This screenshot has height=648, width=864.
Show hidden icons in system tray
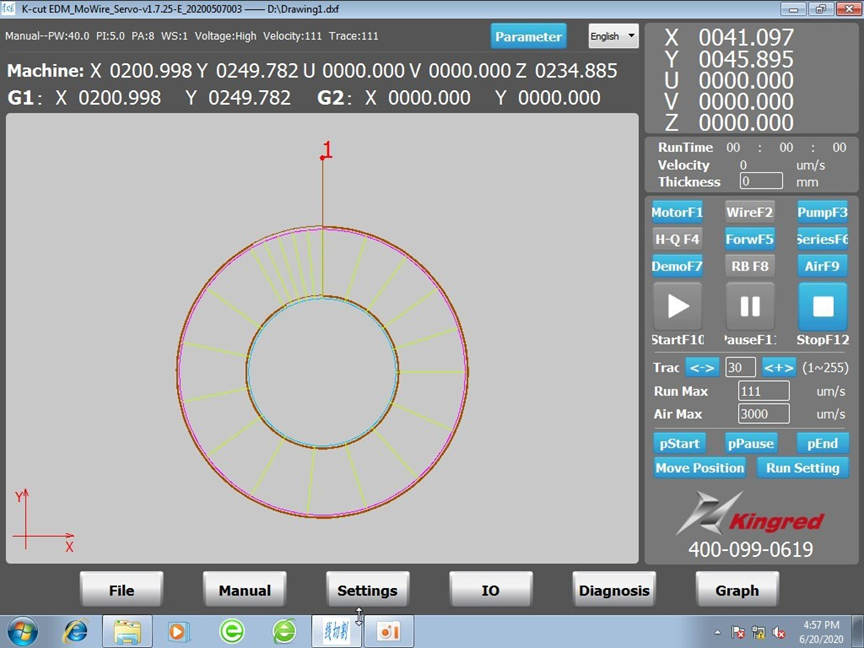tap(717, 632)
